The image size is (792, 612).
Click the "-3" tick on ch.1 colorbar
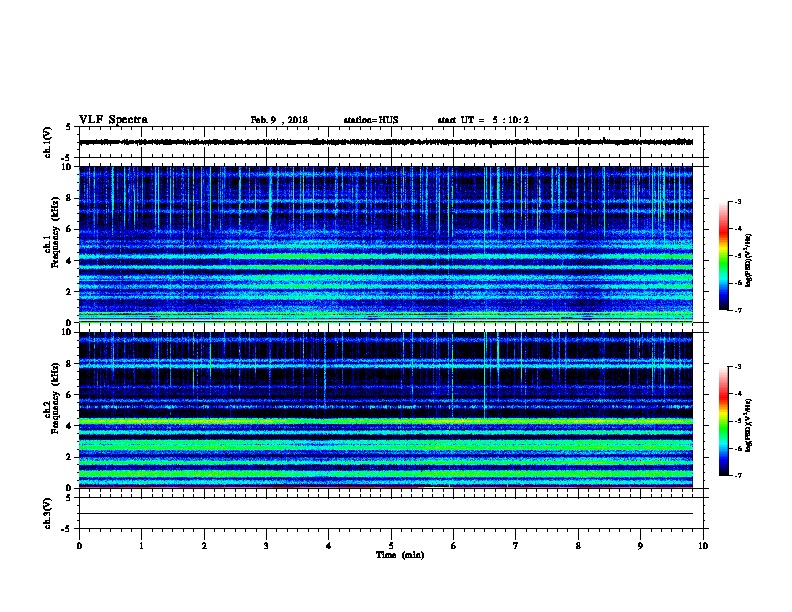point(737,202)
